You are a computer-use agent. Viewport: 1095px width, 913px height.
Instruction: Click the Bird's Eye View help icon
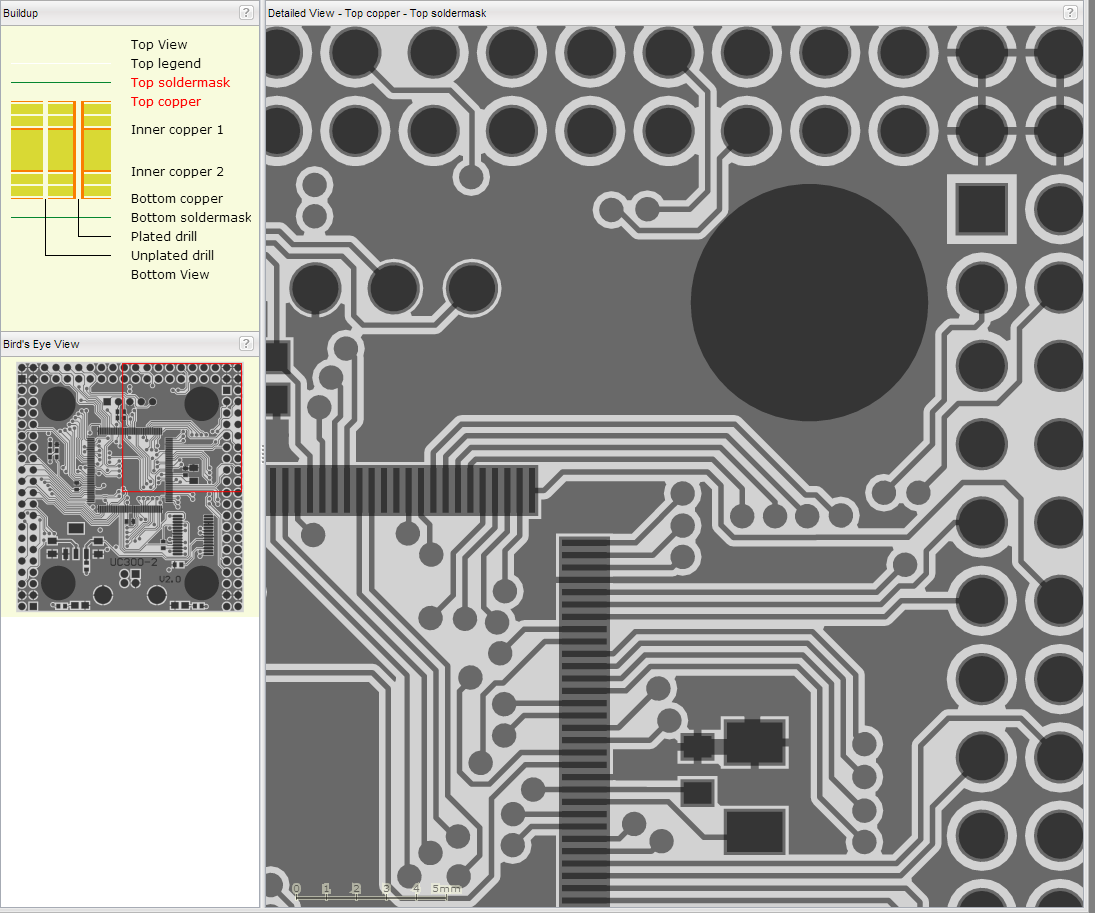tap(246, 344)
